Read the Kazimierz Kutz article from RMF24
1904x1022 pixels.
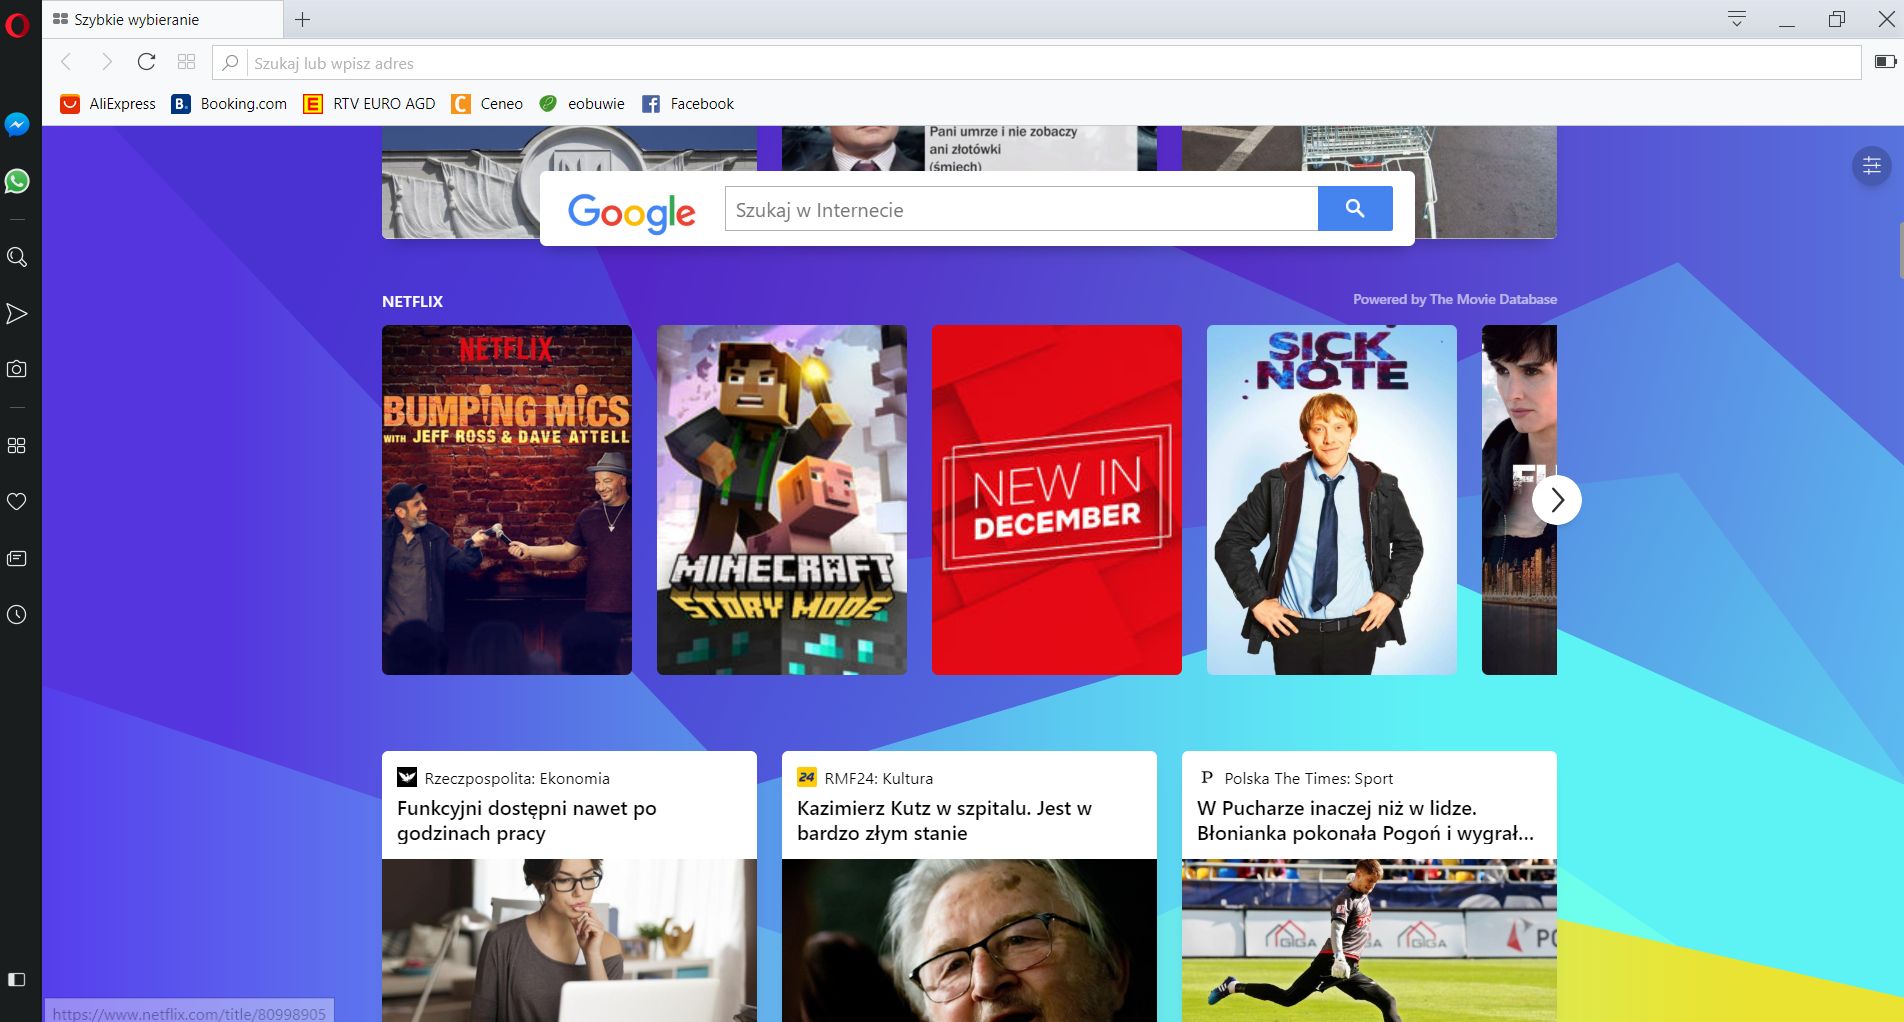pos(943,820)
